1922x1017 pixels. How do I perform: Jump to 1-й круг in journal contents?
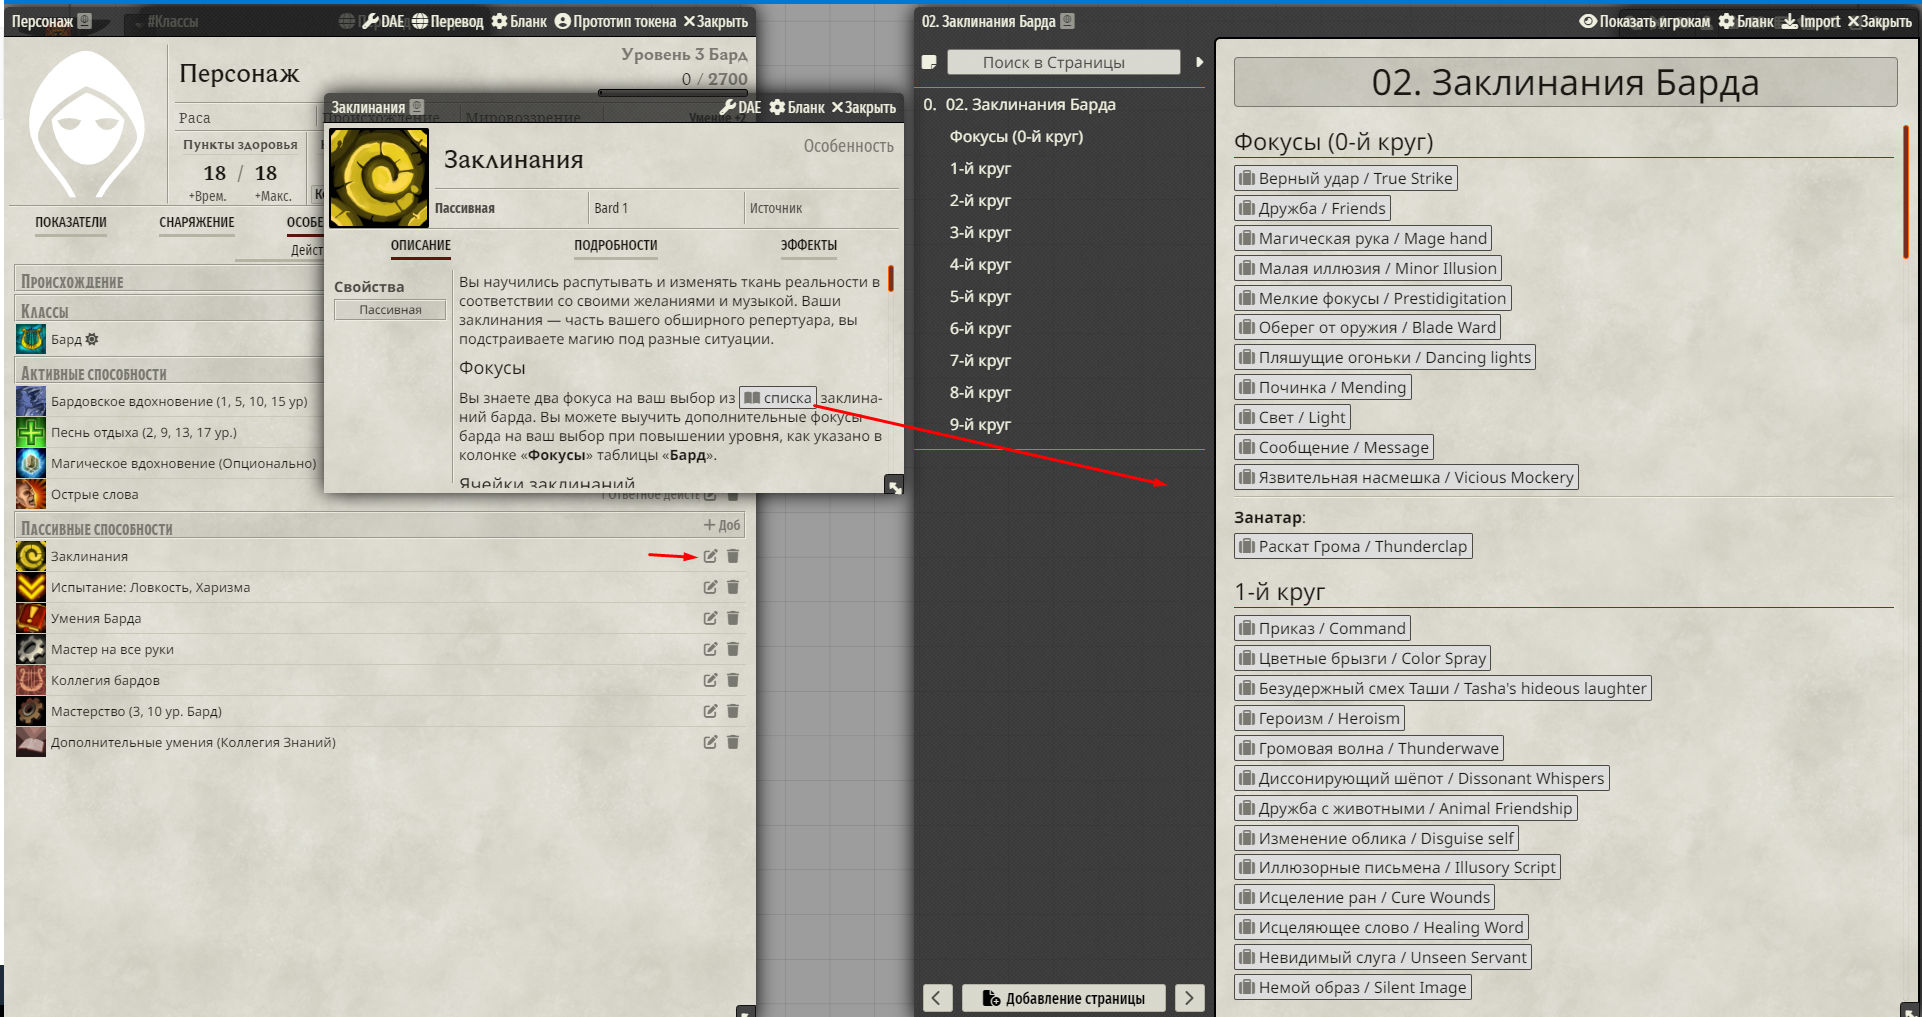(980, 168)
